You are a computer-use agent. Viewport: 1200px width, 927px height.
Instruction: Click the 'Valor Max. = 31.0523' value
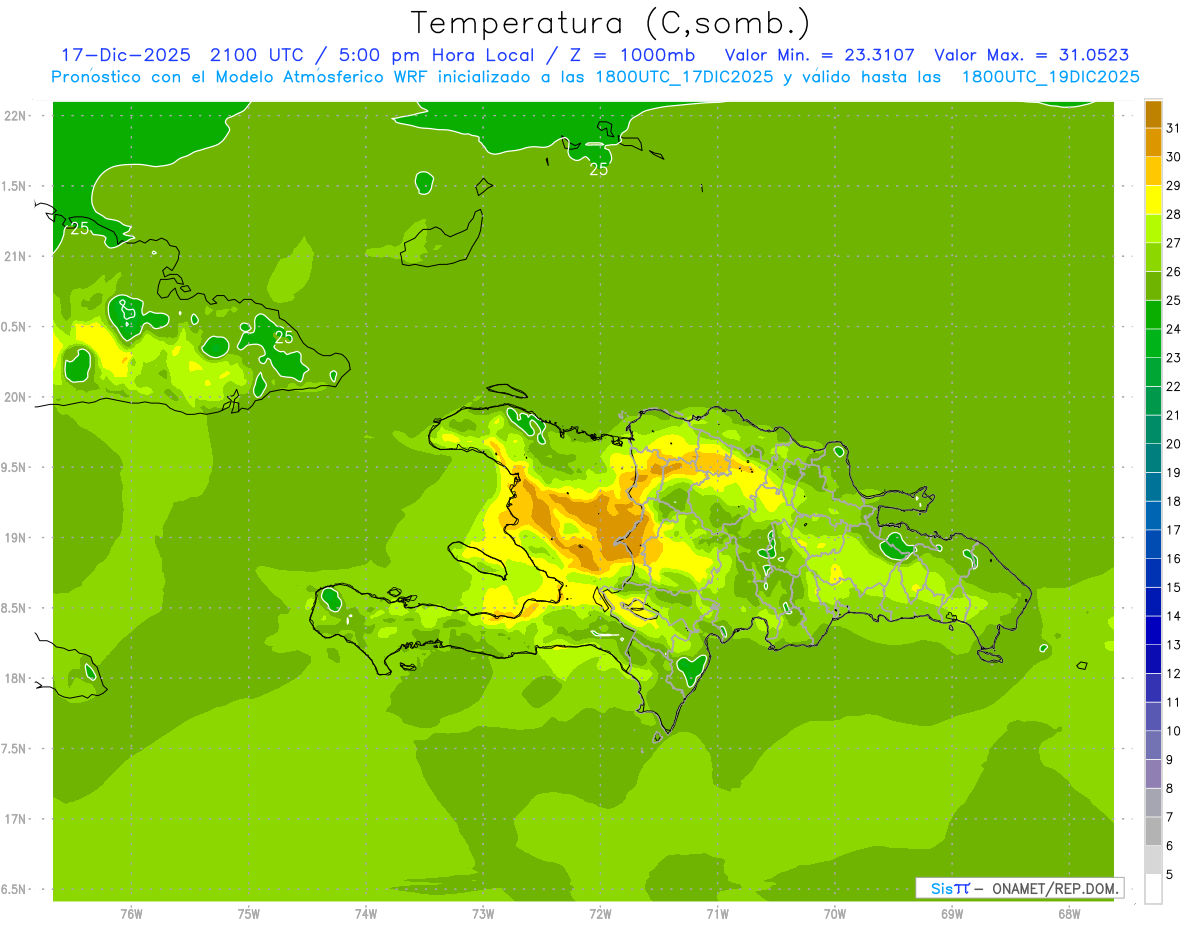[x=1032, y=55]
